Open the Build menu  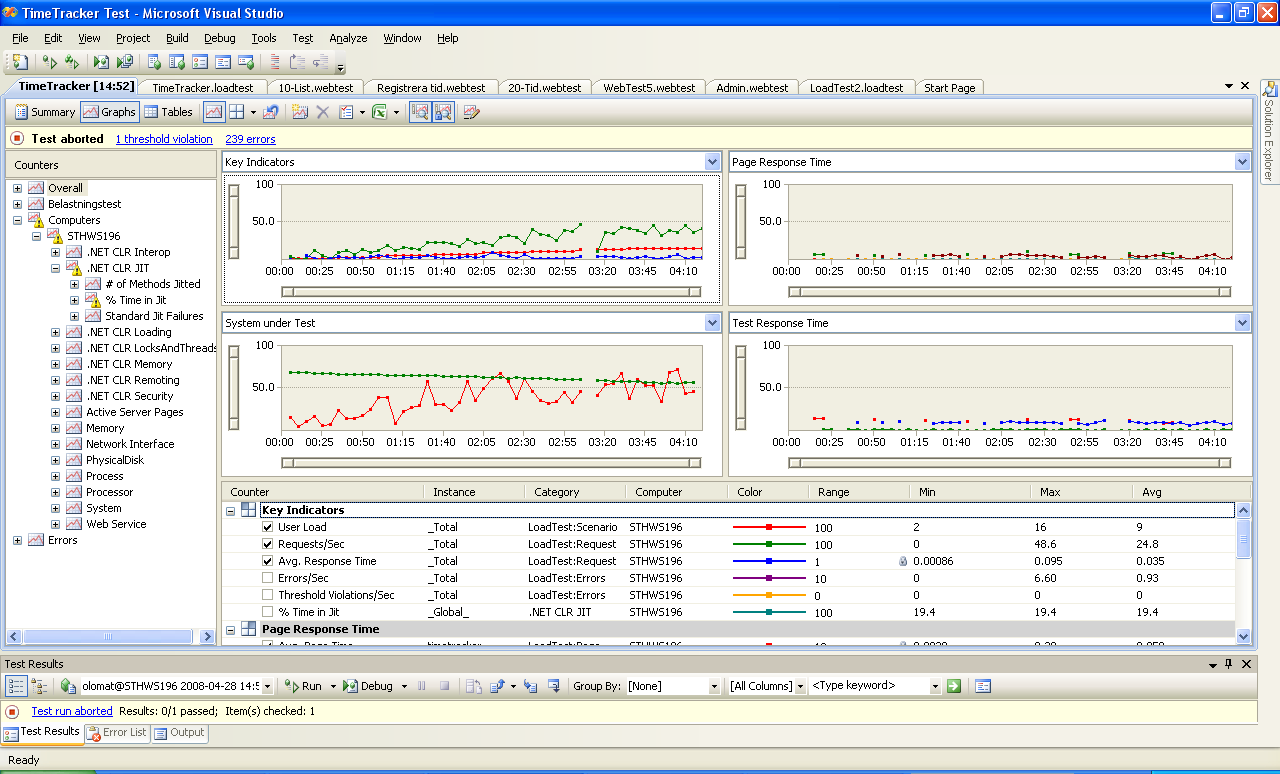(177, 38)
